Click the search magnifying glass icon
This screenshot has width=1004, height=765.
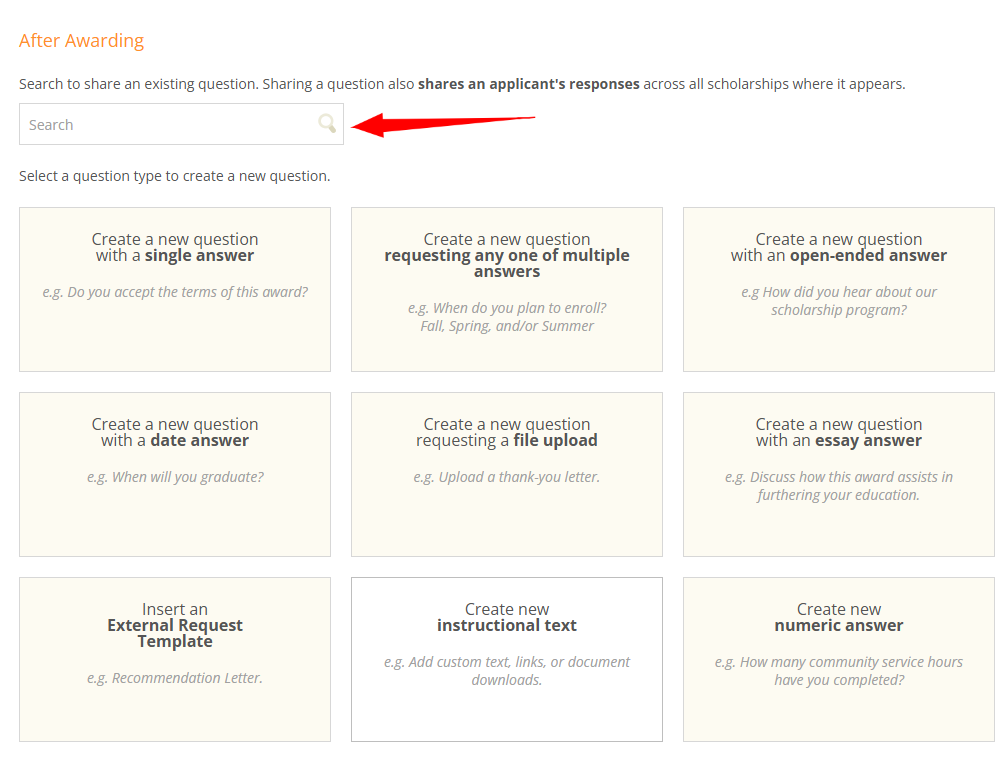pyautogui.click(x=327, y=123)
